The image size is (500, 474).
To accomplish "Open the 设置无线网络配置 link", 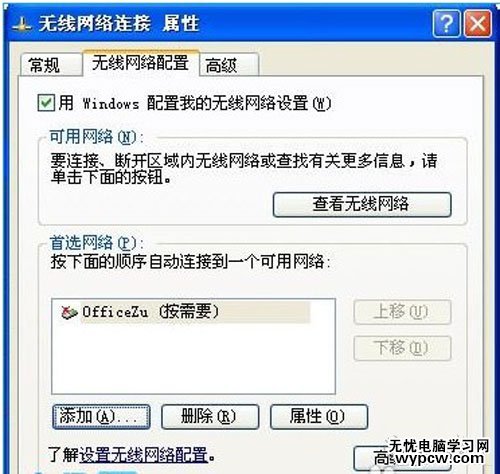I will [x=144, y=454].
